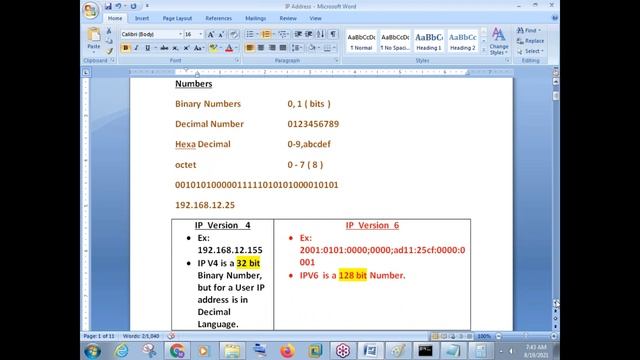Open the line spacing dropdown
The image size is (640, 360).
coord(297,48)
